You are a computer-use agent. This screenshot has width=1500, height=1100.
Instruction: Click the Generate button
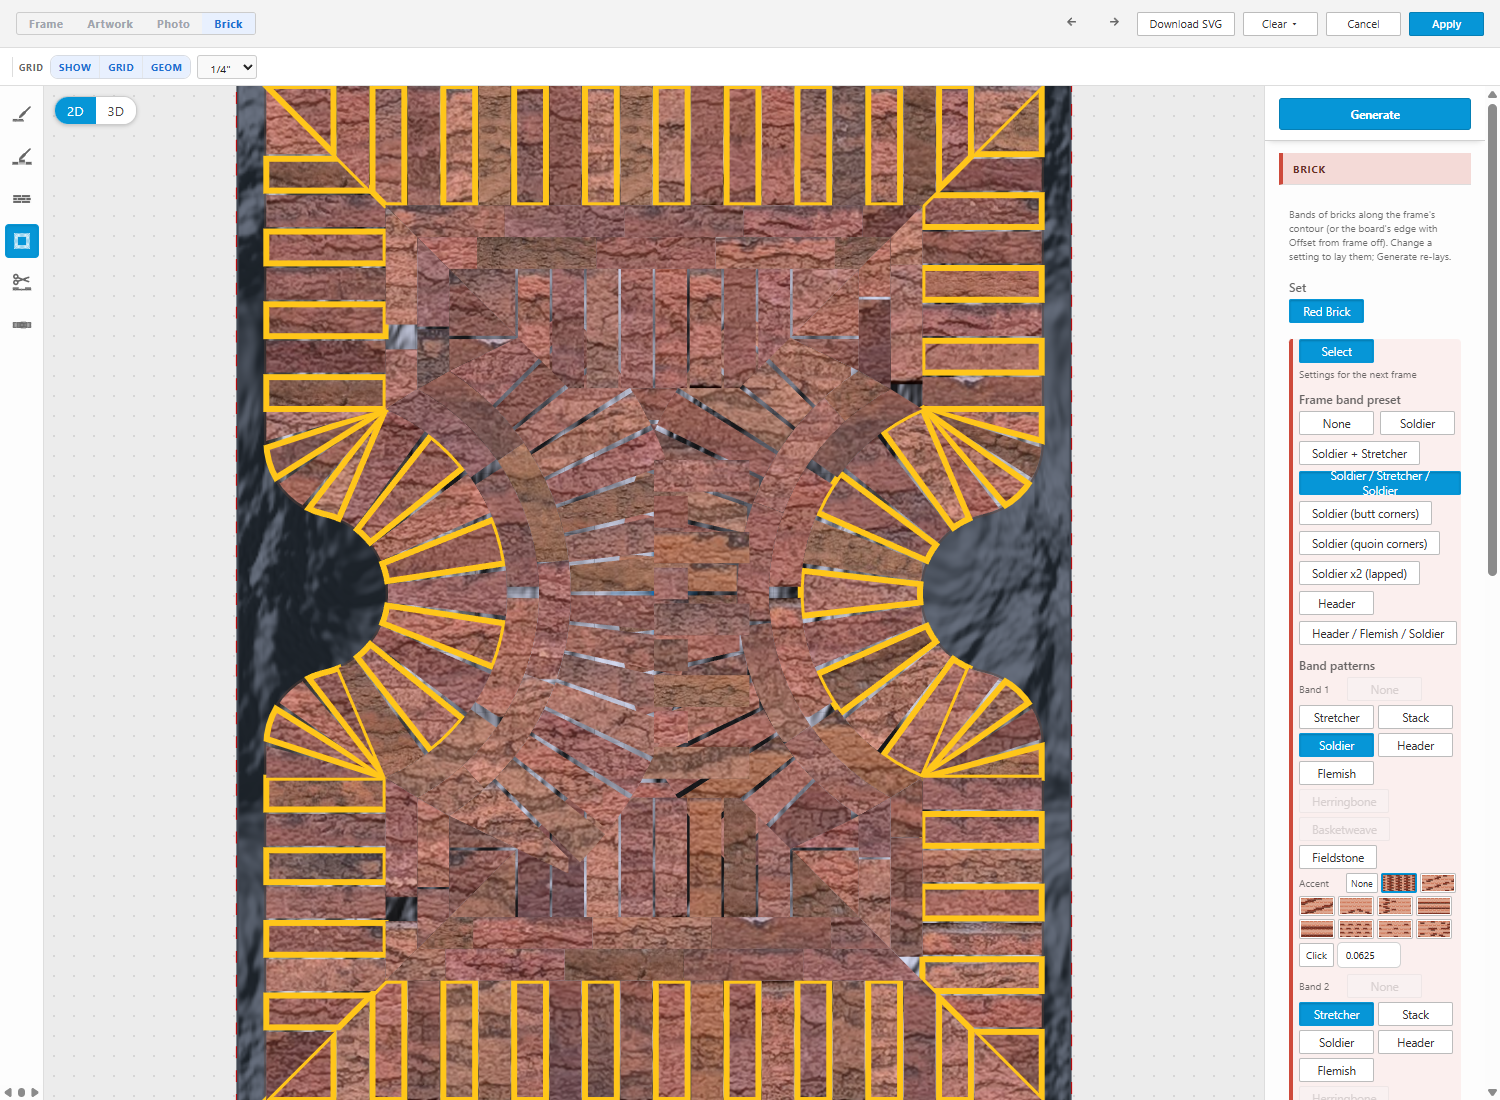coord(1375,114)
